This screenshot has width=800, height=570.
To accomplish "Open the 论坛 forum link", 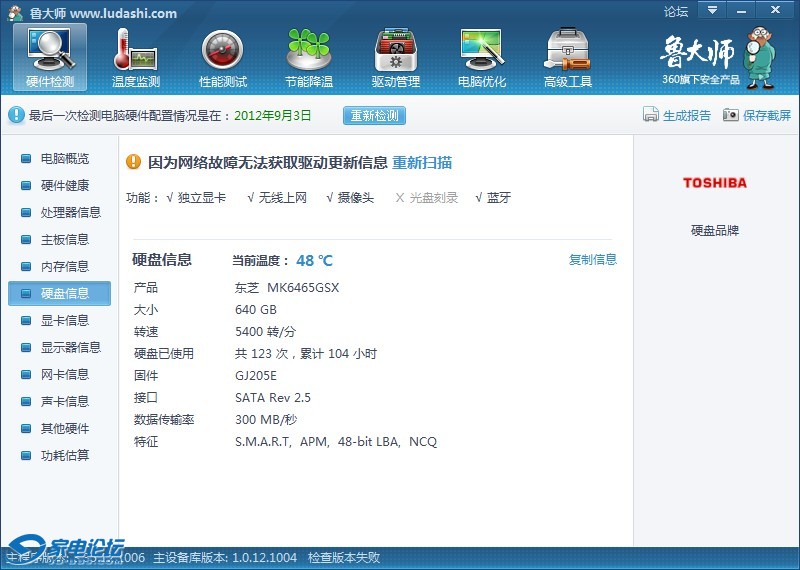I will click(x=676, y=11).
